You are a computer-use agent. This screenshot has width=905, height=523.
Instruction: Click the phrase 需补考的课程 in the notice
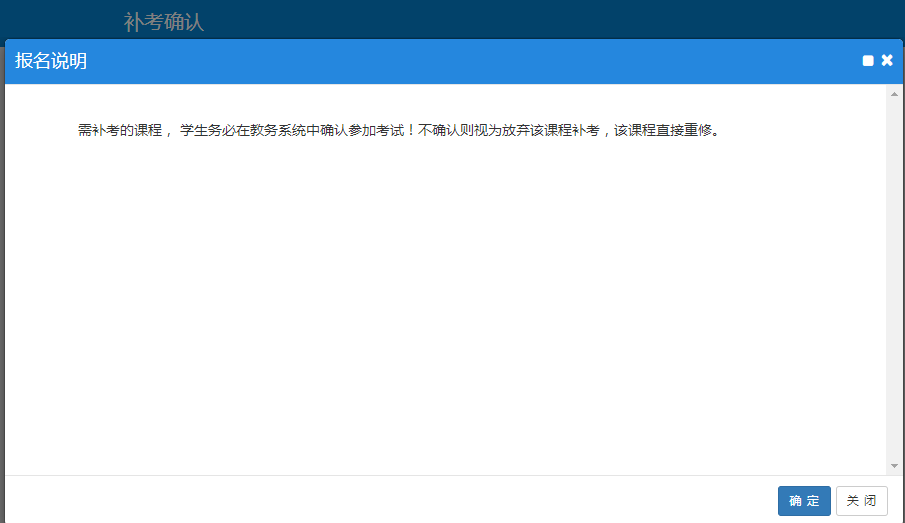tap(119, 131)
